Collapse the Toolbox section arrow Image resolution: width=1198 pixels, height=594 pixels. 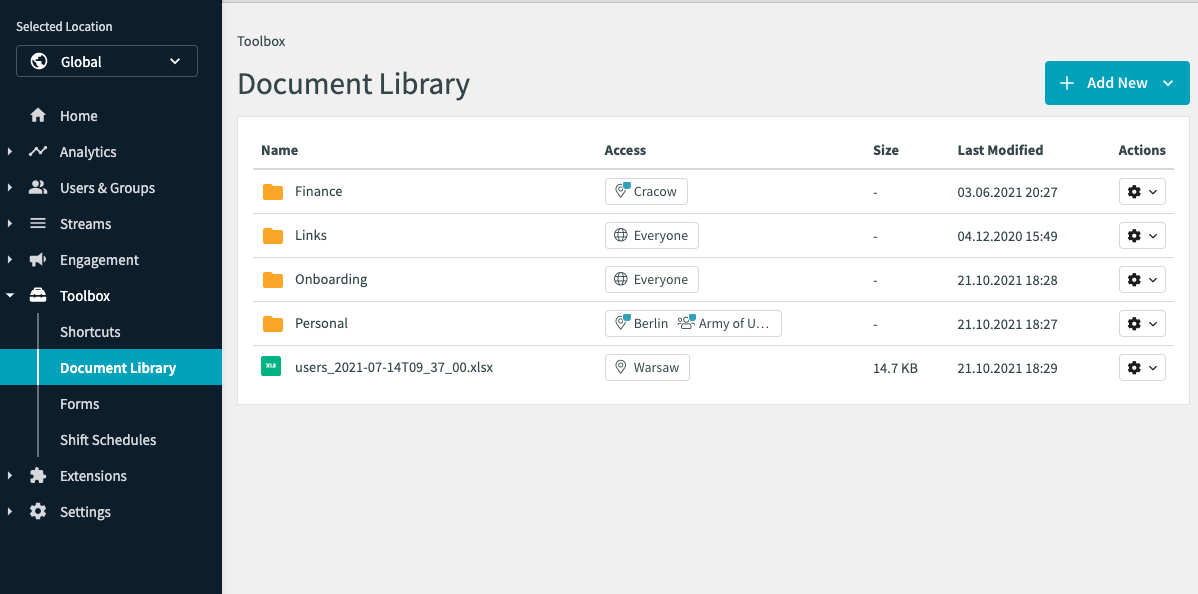coord(10,296)
